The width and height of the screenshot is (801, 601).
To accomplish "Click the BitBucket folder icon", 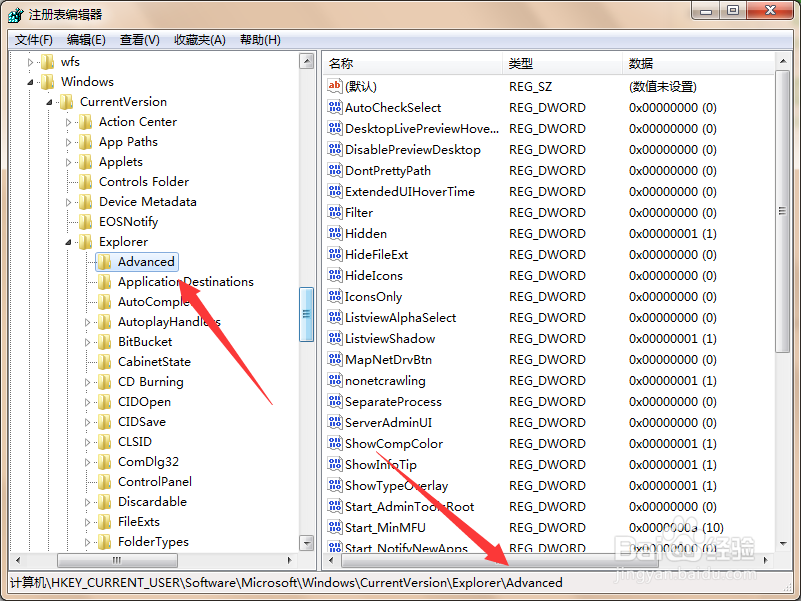I will click(x=105, y=341).
